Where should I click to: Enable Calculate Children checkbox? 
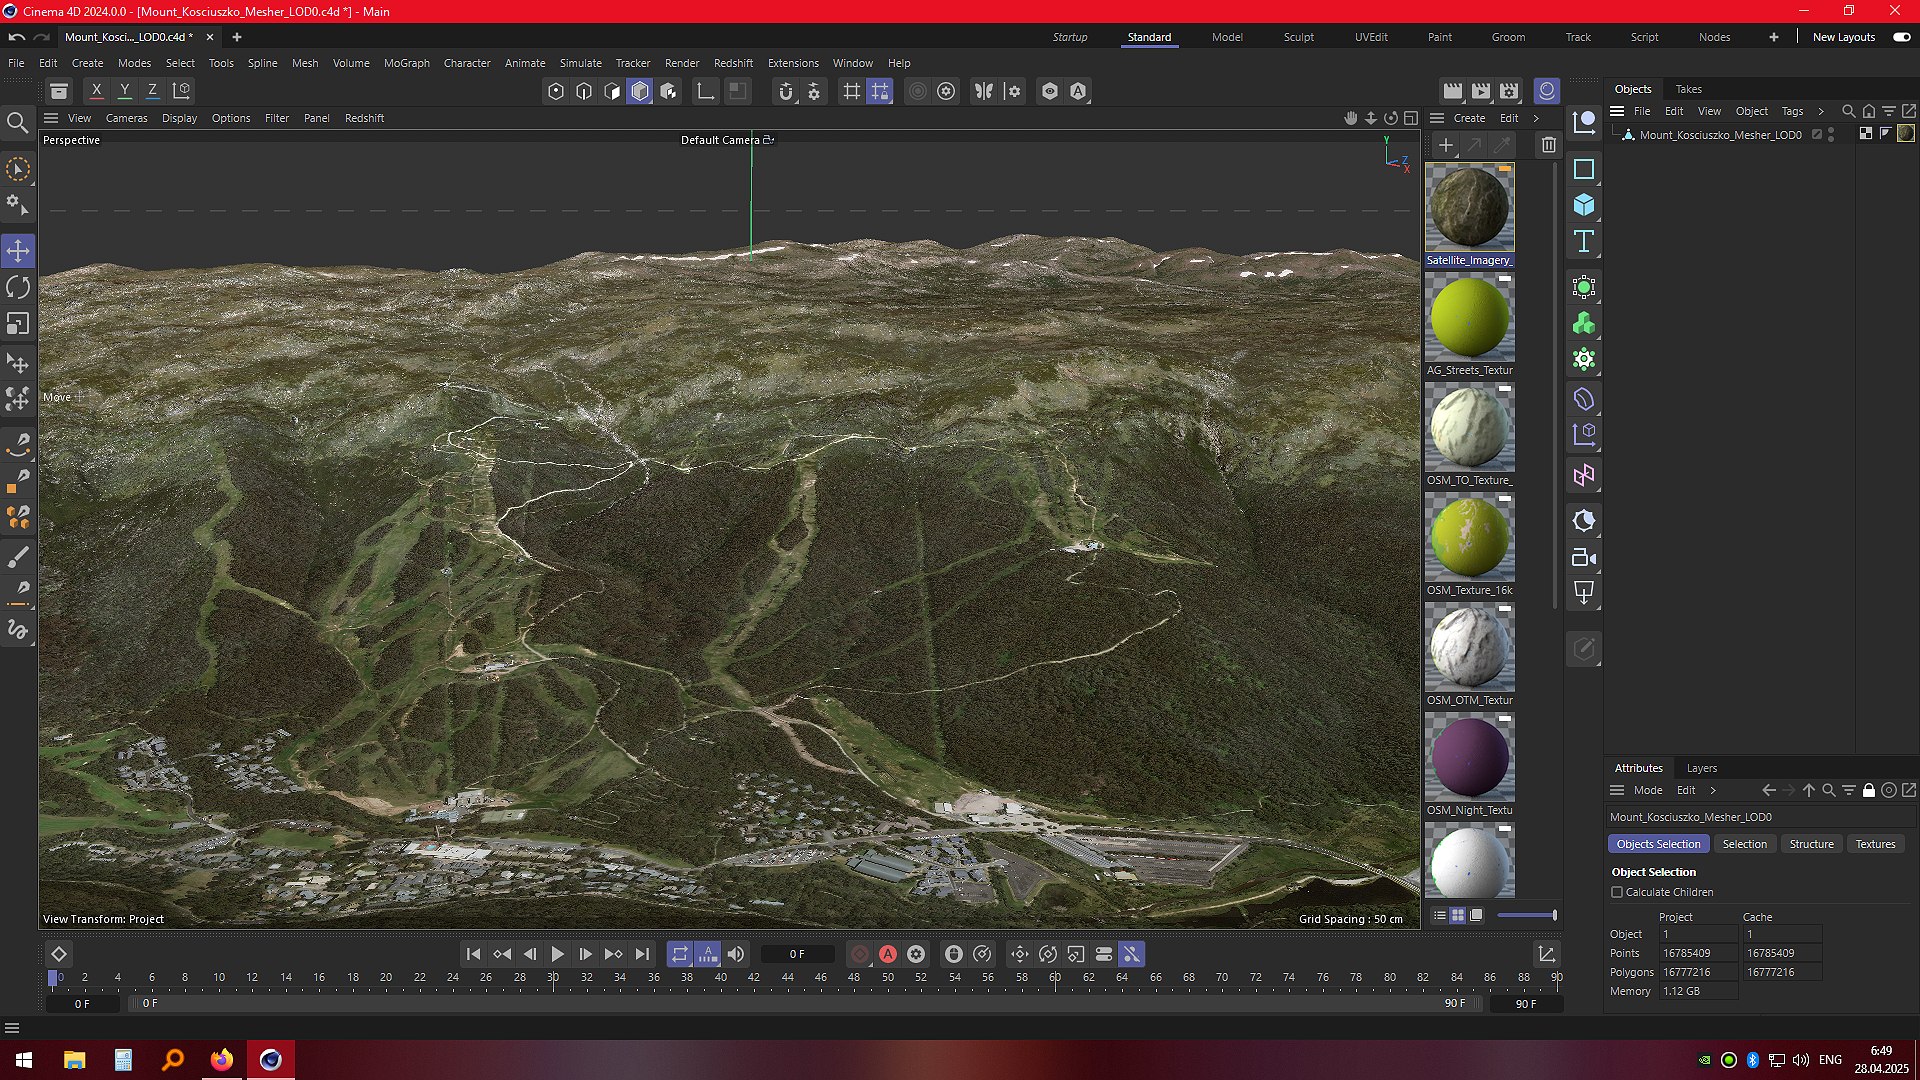tap(1617, 892)
